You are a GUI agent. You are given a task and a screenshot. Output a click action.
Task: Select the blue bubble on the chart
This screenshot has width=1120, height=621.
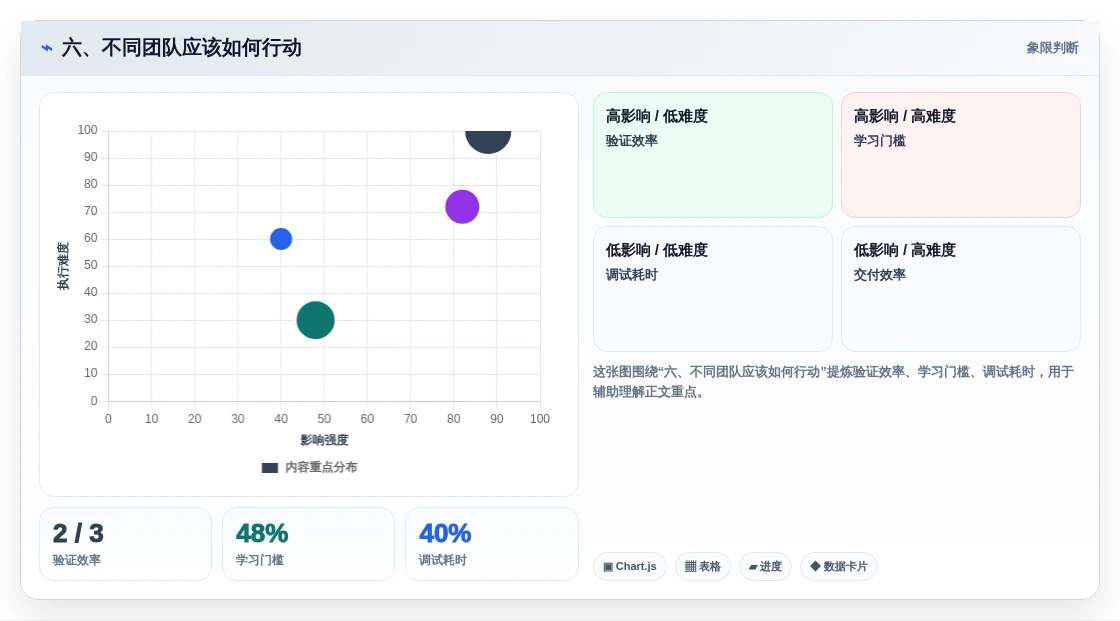281,239
